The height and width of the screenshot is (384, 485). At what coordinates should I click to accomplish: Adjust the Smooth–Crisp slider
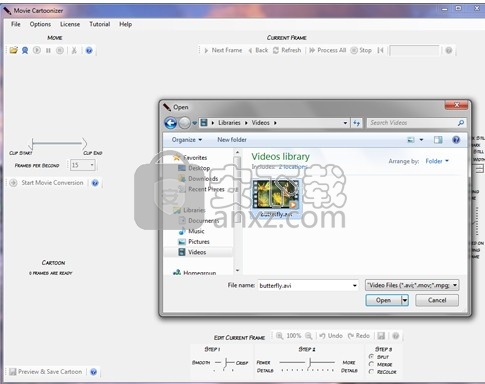pos(225,363)
